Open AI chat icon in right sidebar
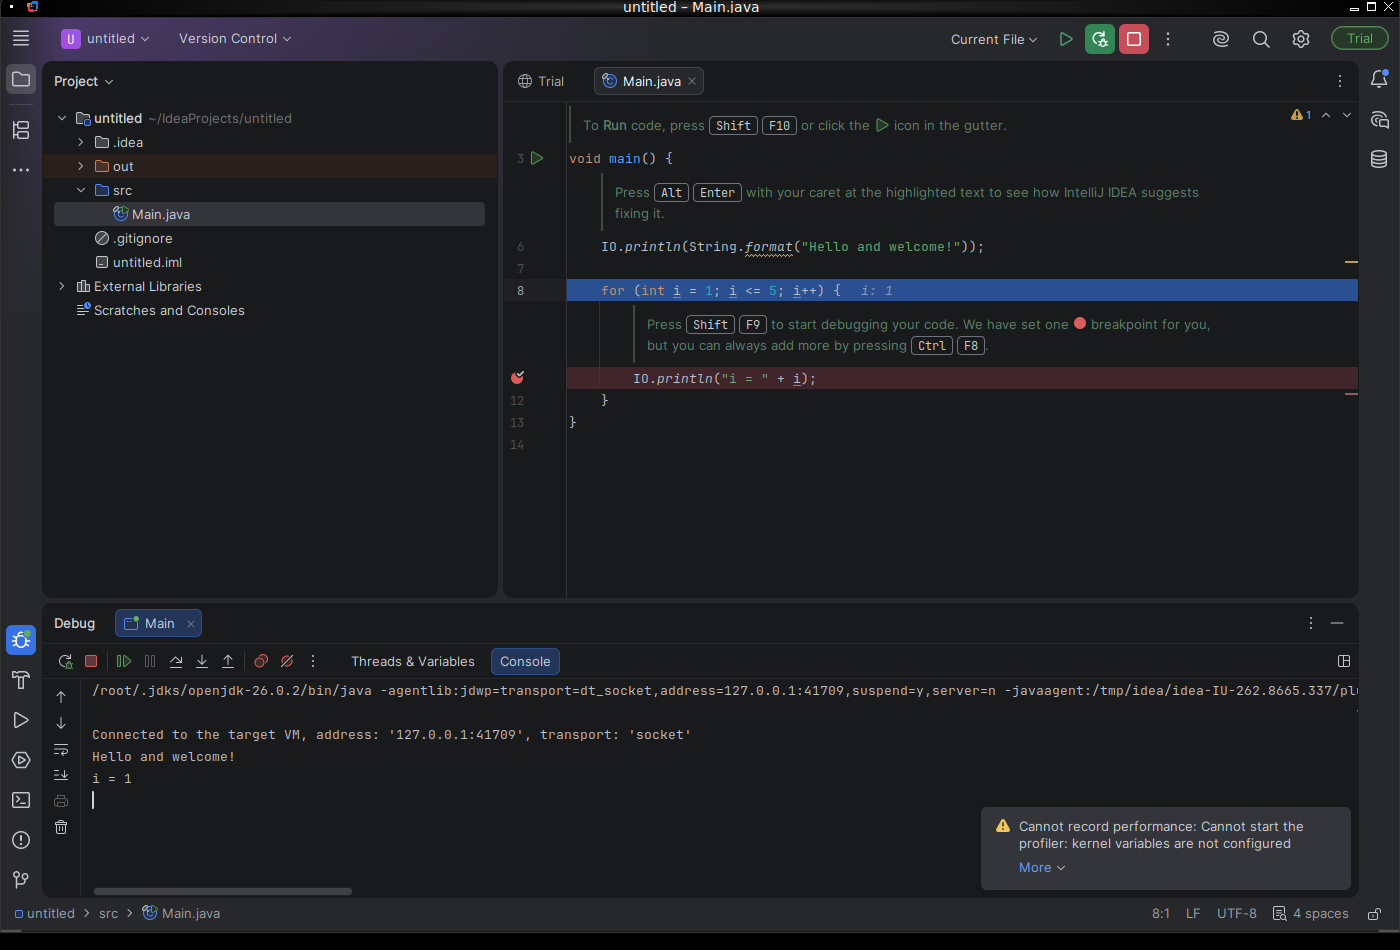This screenshot has height=950, width=1400. (x=1379, y=120)
